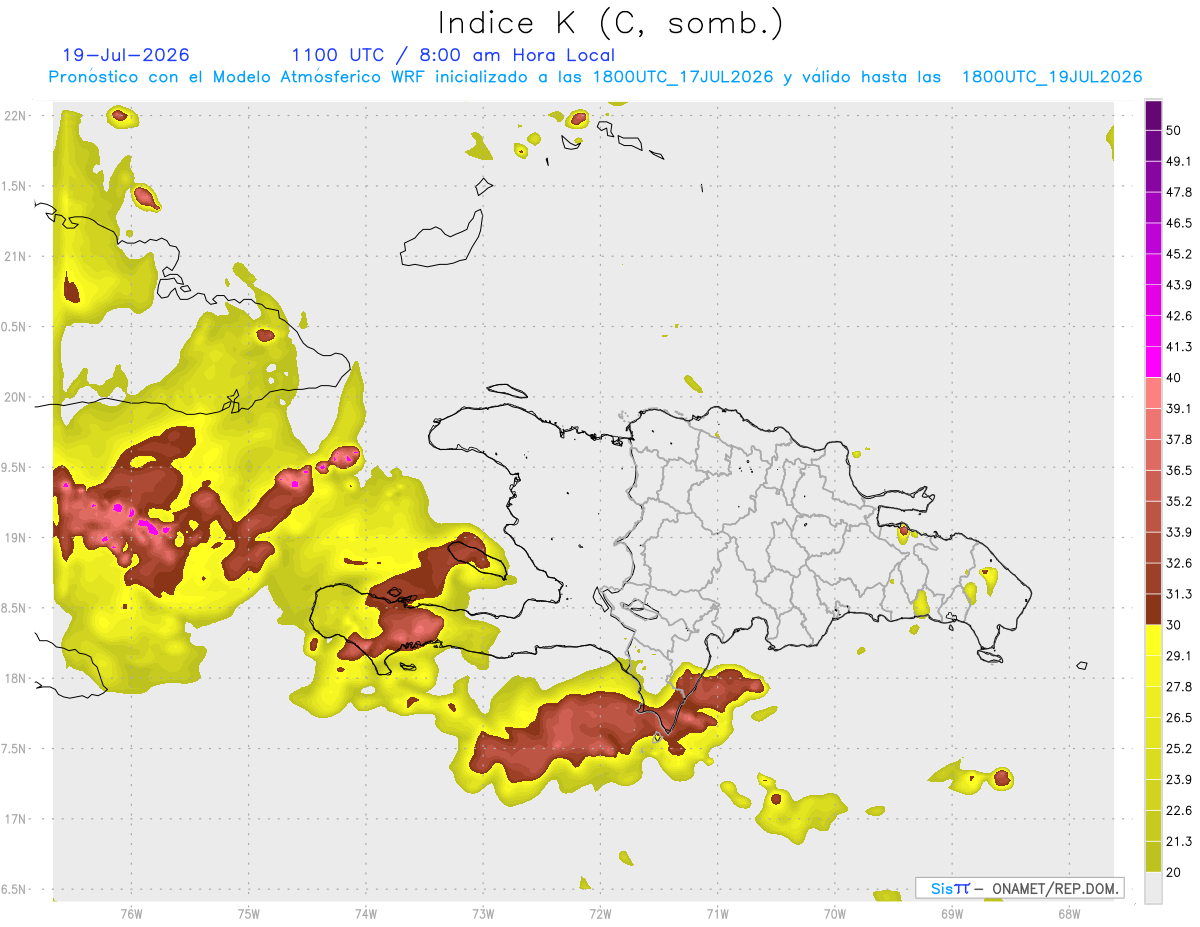Click the '76W' longitude axis label

pyautogui.click(x=131, y=915)
